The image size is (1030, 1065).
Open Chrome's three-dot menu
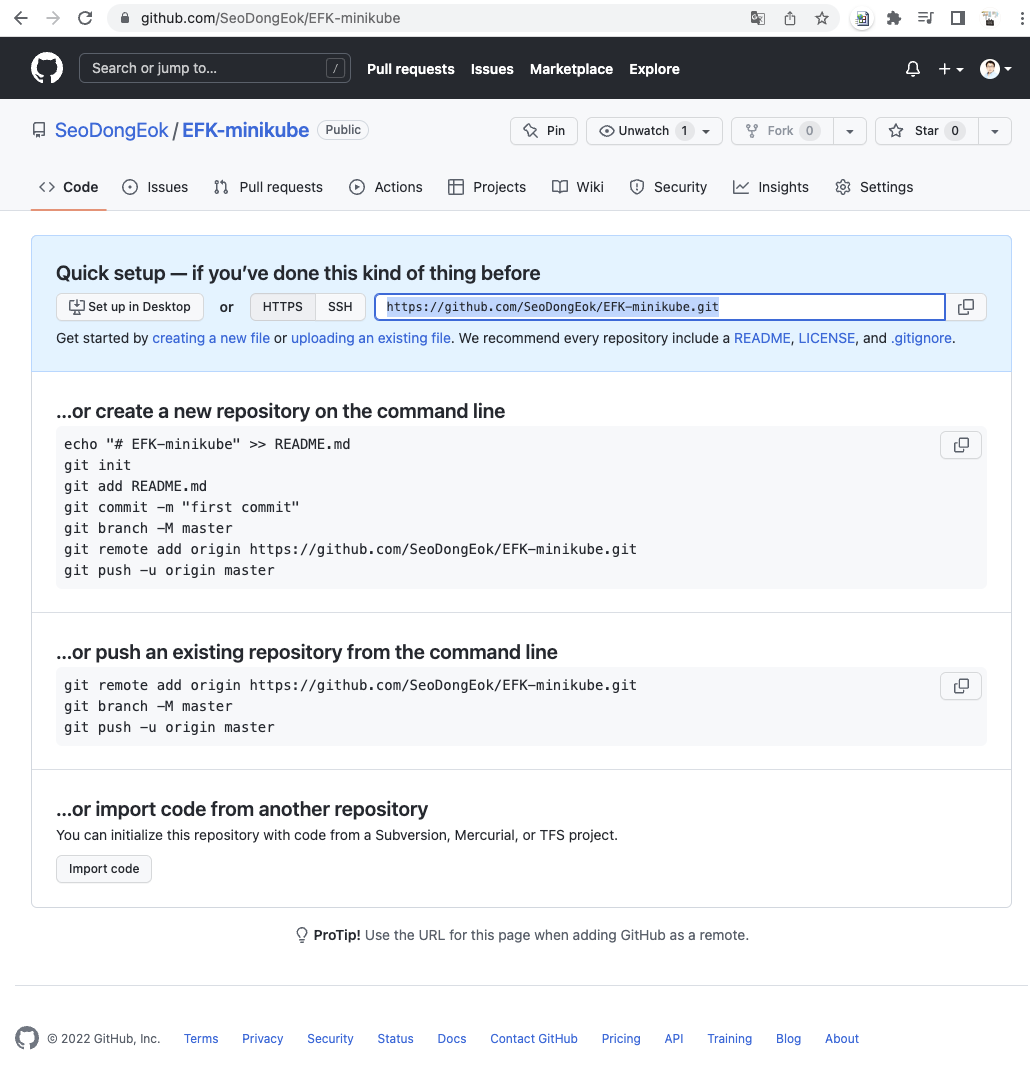click(x=1021, y=18)
